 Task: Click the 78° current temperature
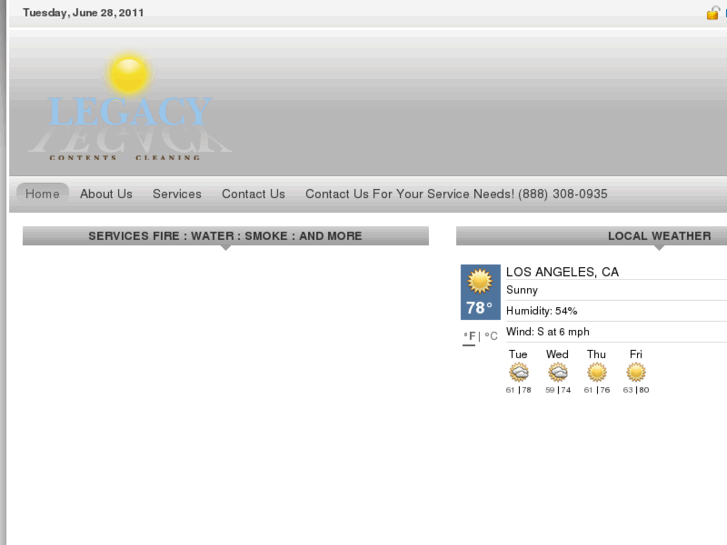(x=479, y=308)
